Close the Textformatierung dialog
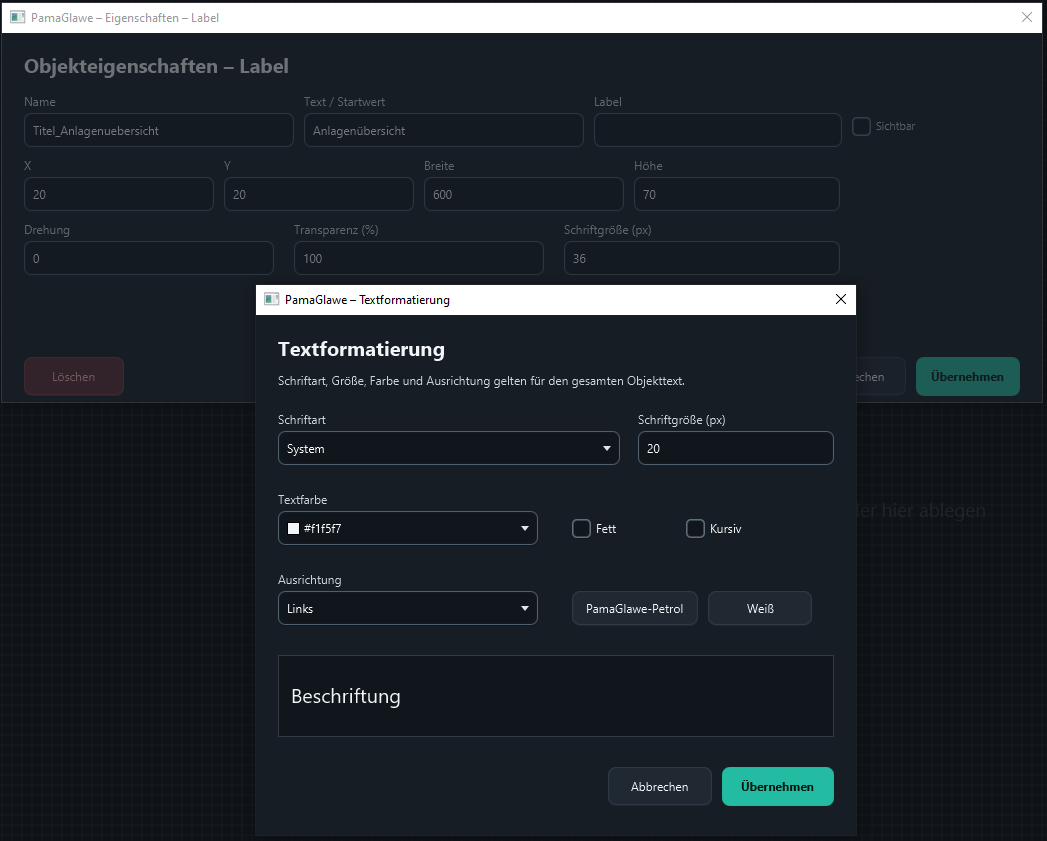The width and height of the screenshot is (1047, 841). pos(841,299)
